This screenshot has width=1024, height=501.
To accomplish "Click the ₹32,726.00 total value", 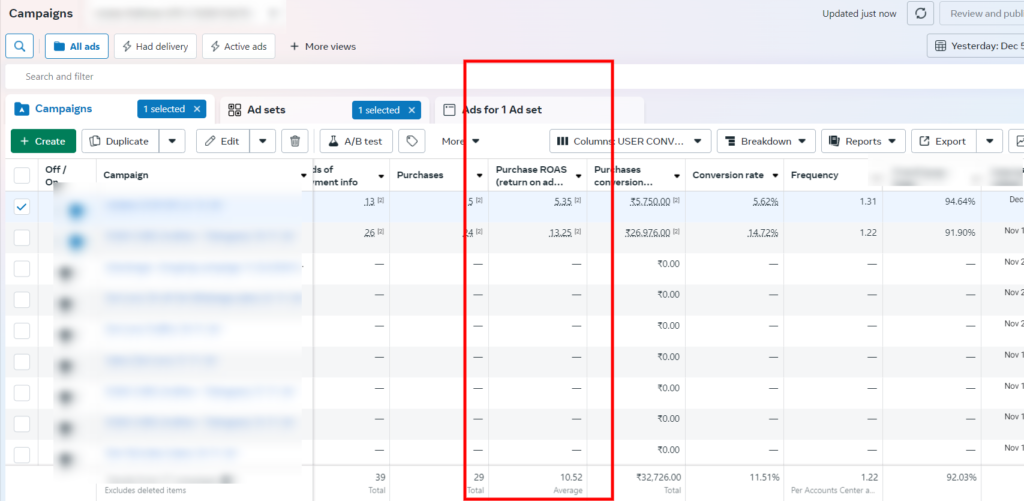I will [x=658, y=477].
